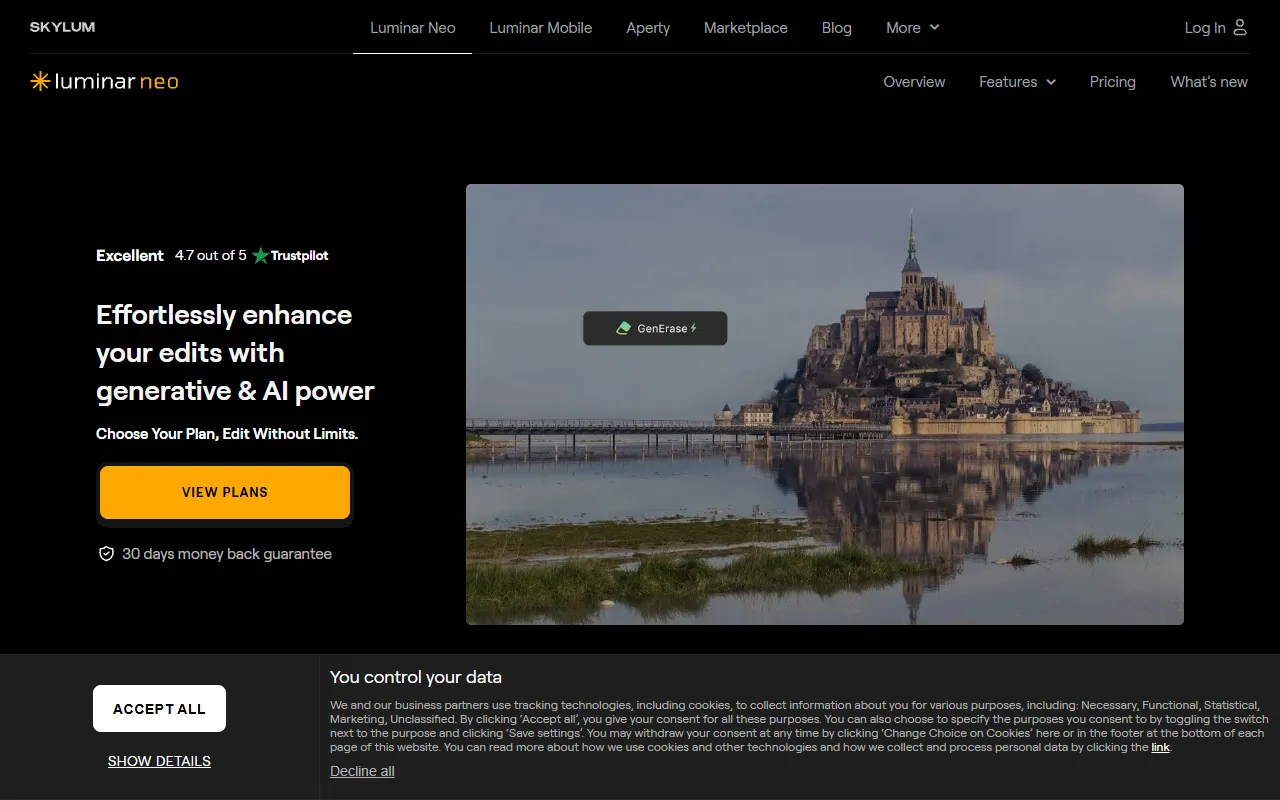Decline all cookies

coord(362,771)
